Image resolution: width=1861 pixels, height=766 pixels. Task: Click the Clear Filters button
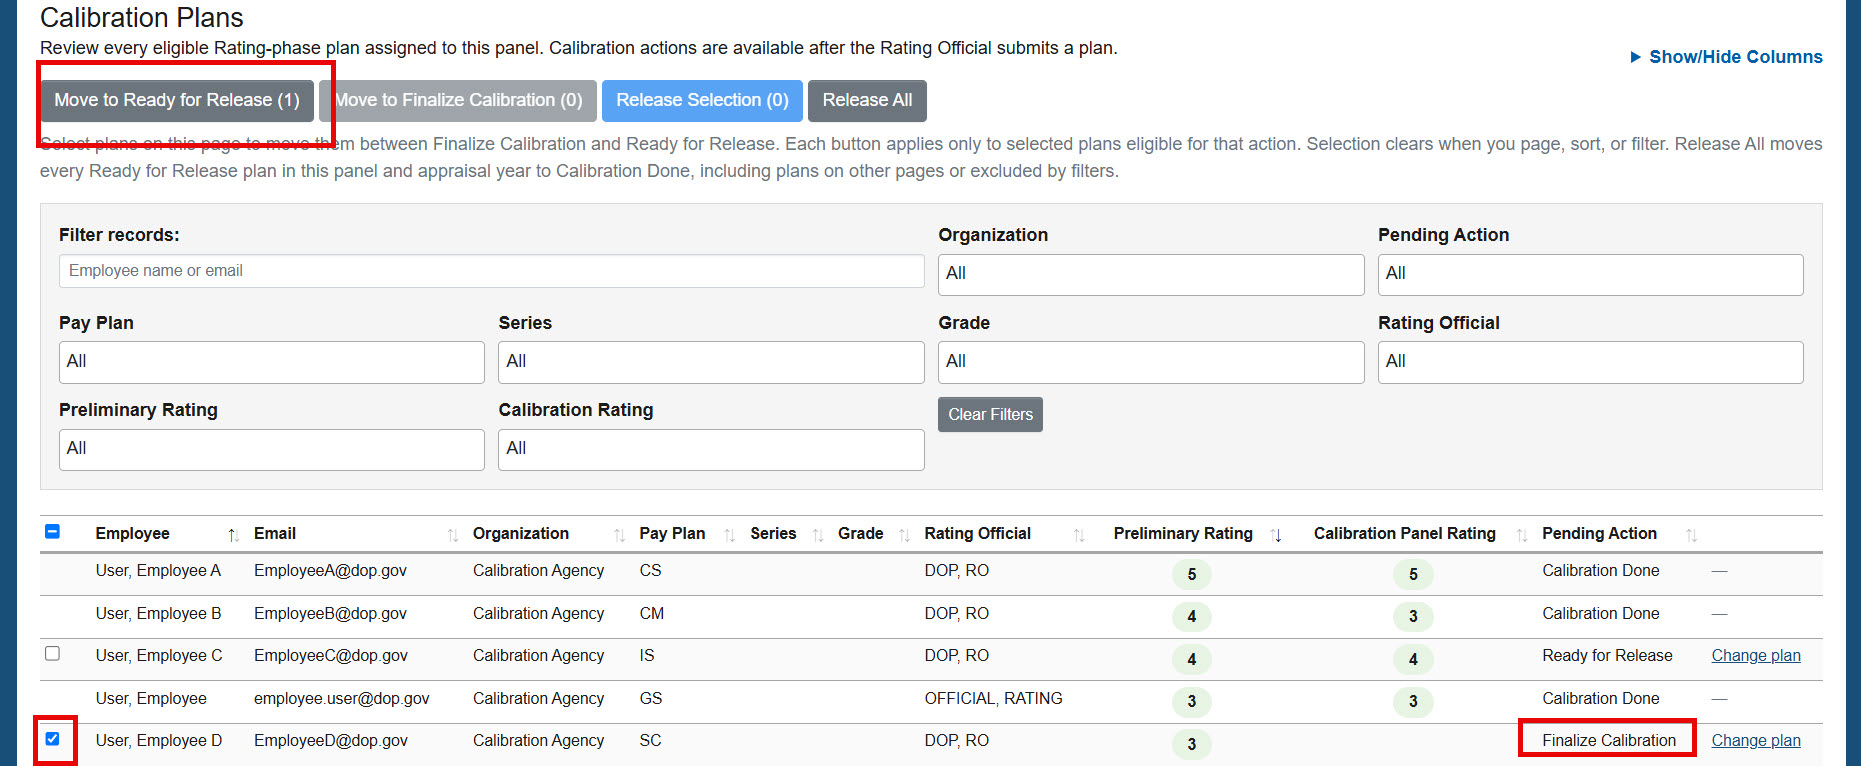click(x=990, y=414)
